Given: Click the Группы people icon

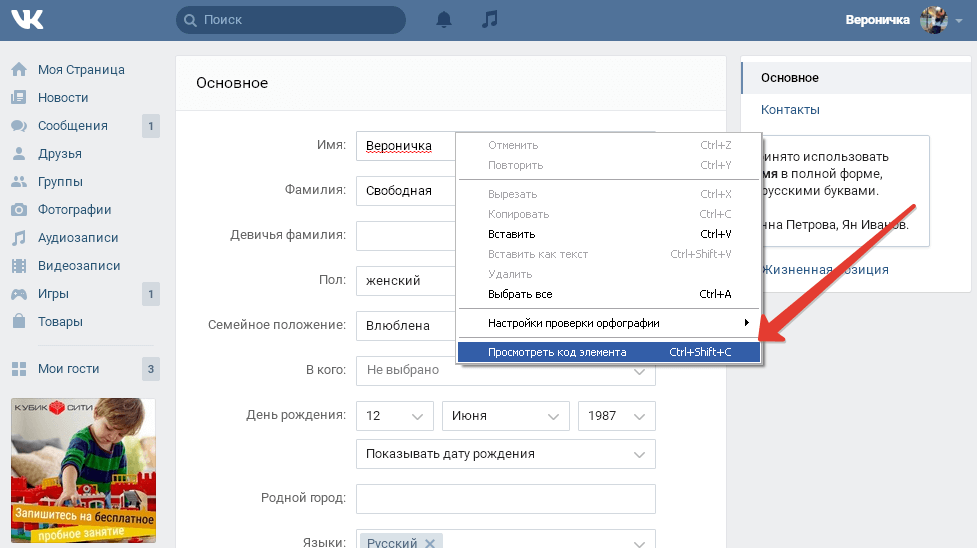Looking at the screenshot, I should click(19, 181).
